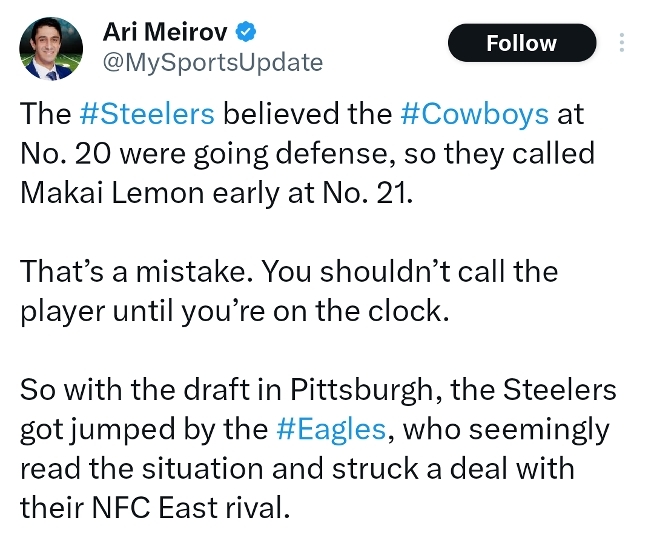The height and width of the screenshot is (535, 645).
Task: Open the #Cowboys hashtag
Action: point(474,113)
